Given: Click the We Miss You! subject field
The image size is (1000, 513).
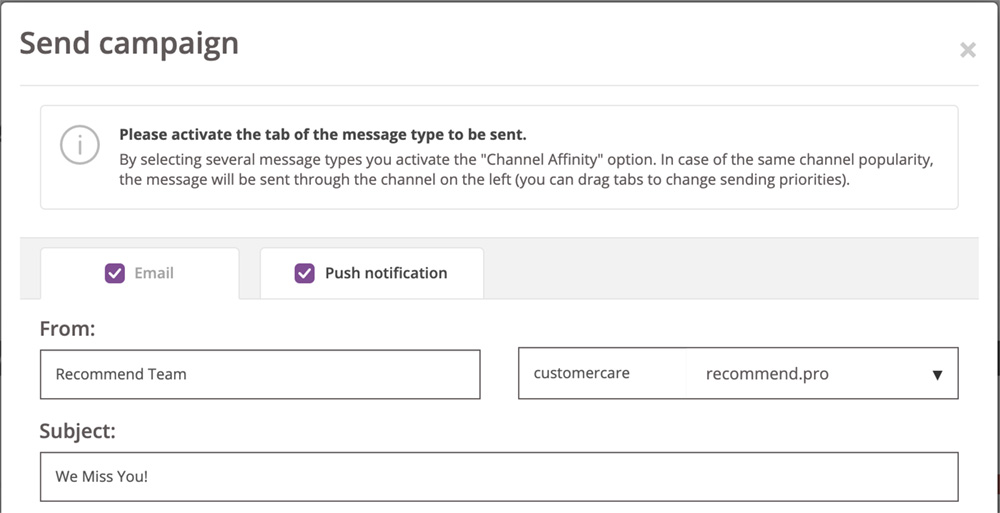Looking at the screenshot, I should [x=499, y=477].
